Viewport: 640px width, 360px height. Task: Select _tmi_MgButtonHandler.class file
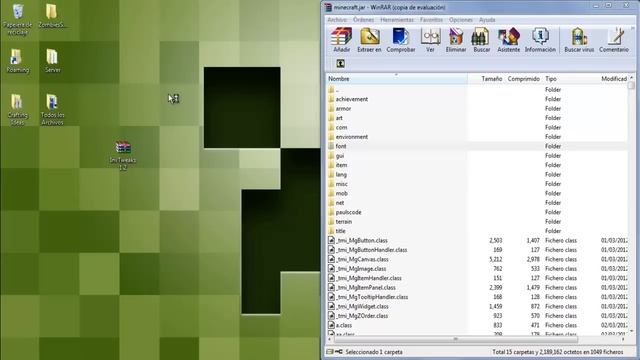pos(477,250)
